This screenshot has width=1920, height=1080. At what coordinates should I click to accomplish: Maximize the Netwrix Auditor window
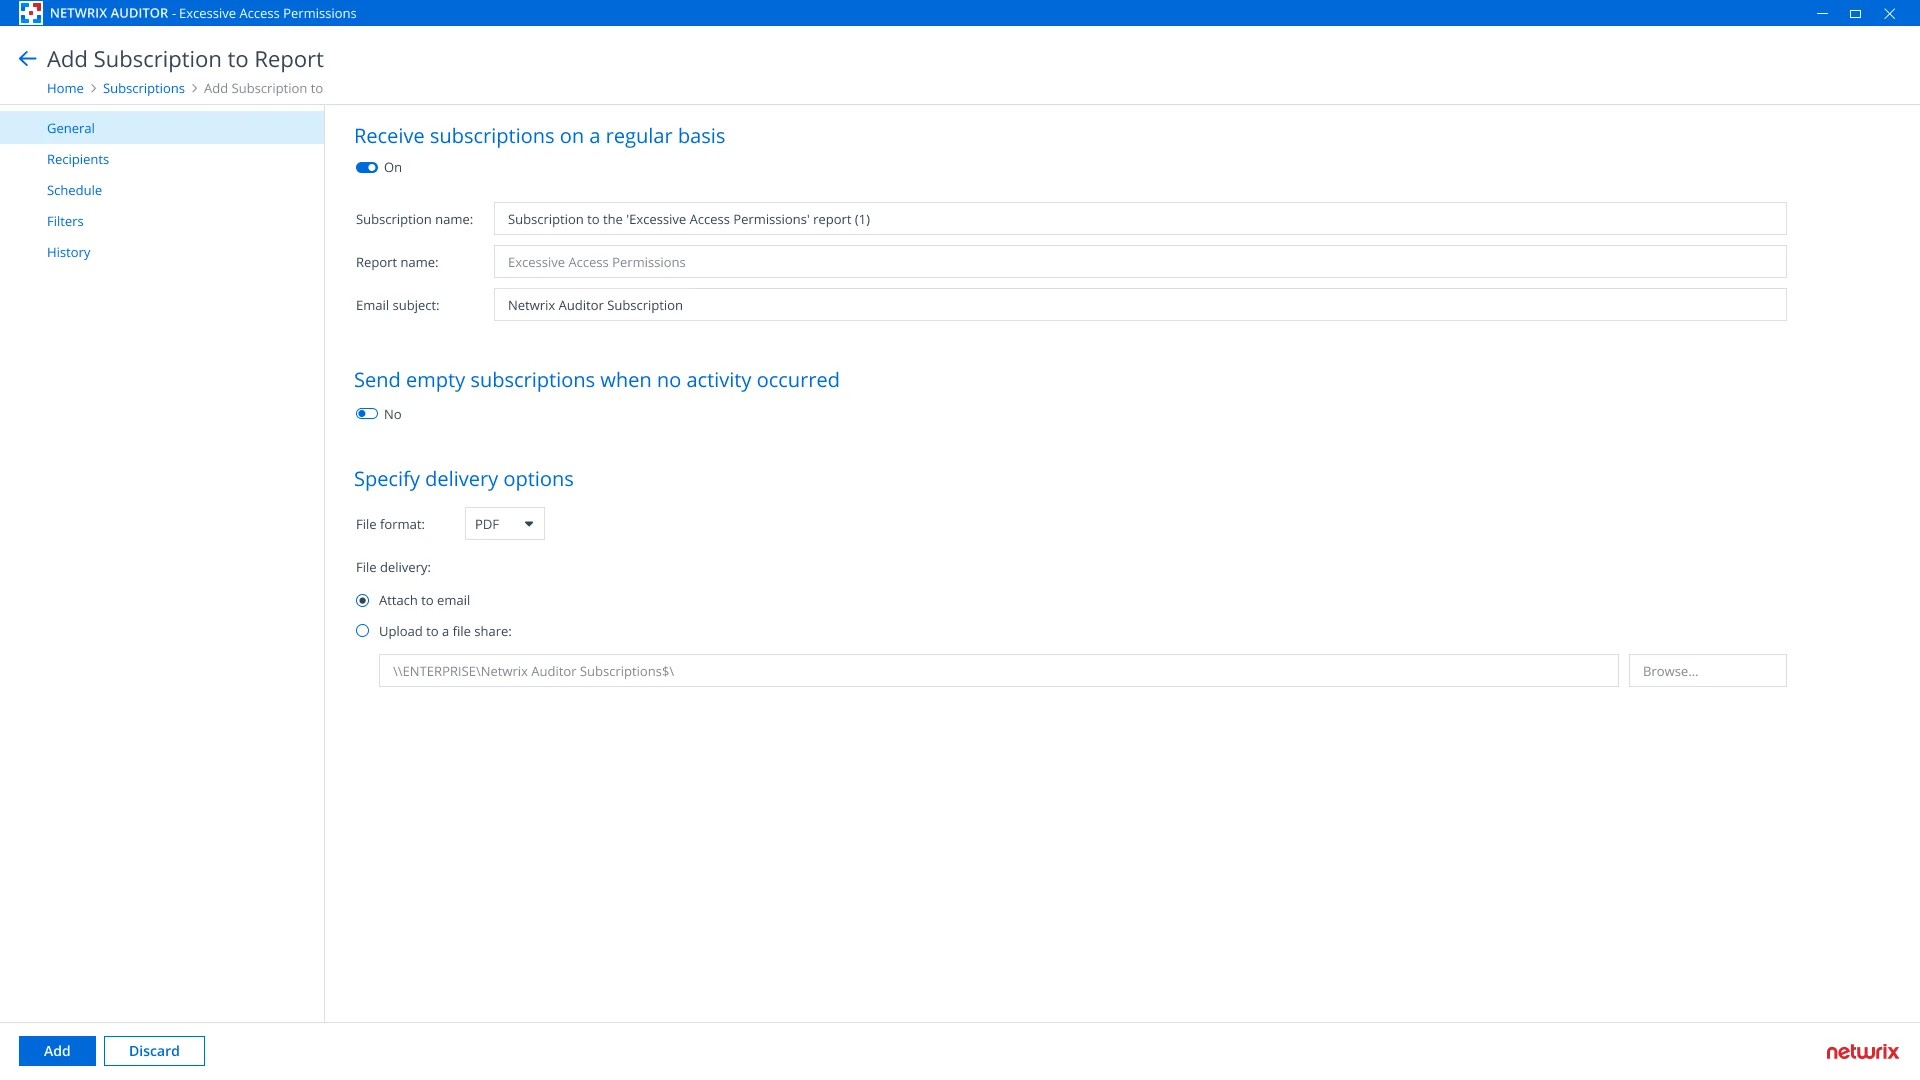[x=1855, y=13]
